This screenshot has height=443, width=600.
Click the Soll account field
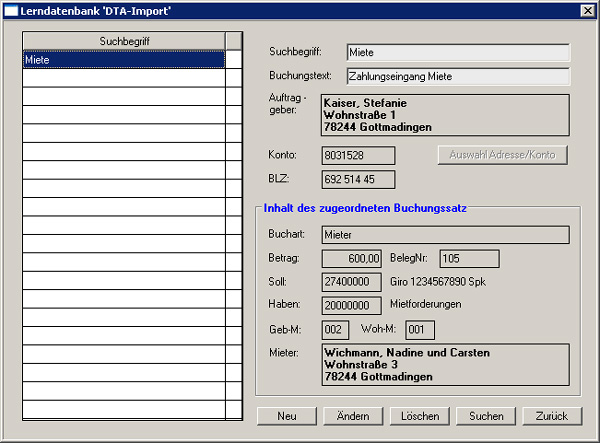coord(351,283)
